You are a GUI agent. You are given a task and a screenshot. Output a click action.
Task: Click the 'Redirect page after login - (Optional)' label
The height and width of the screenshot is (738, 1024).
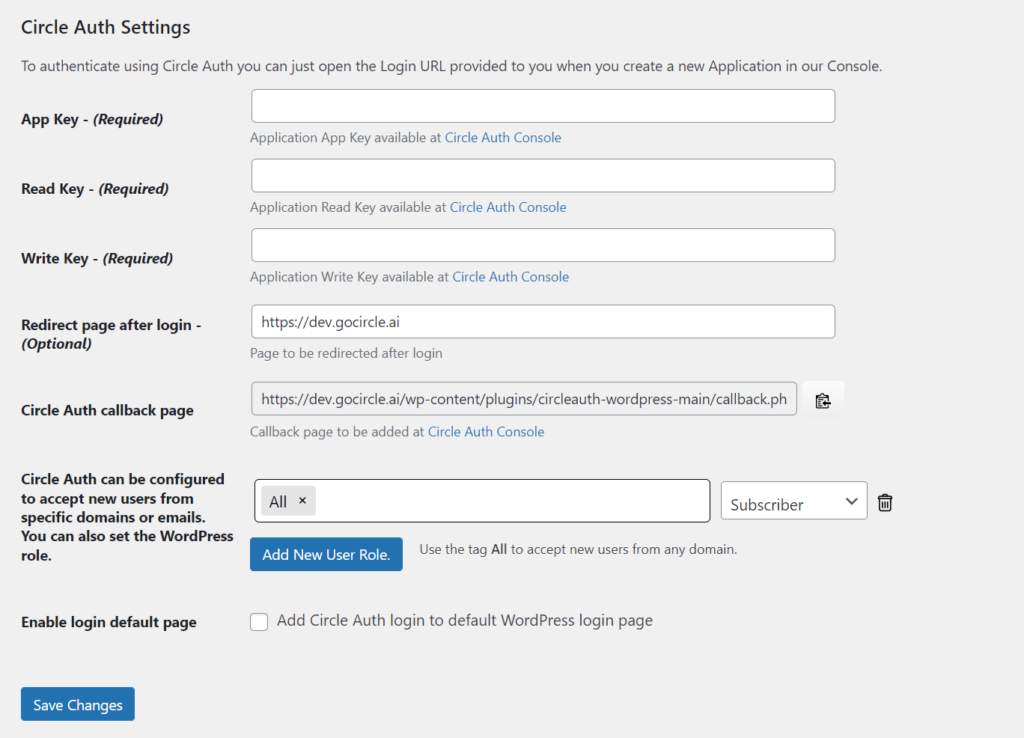[x=111, y=334]
